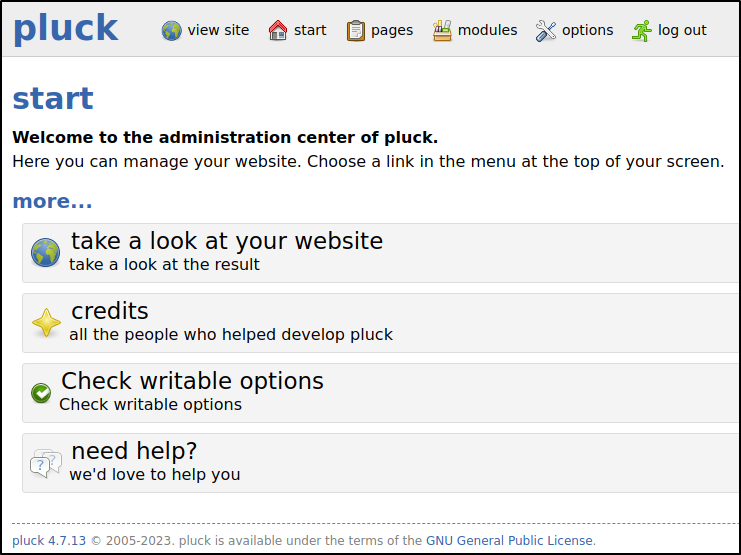Screen dimensions: 741x555
Task: Open the options menu item
Action: [x=587, y=30]
